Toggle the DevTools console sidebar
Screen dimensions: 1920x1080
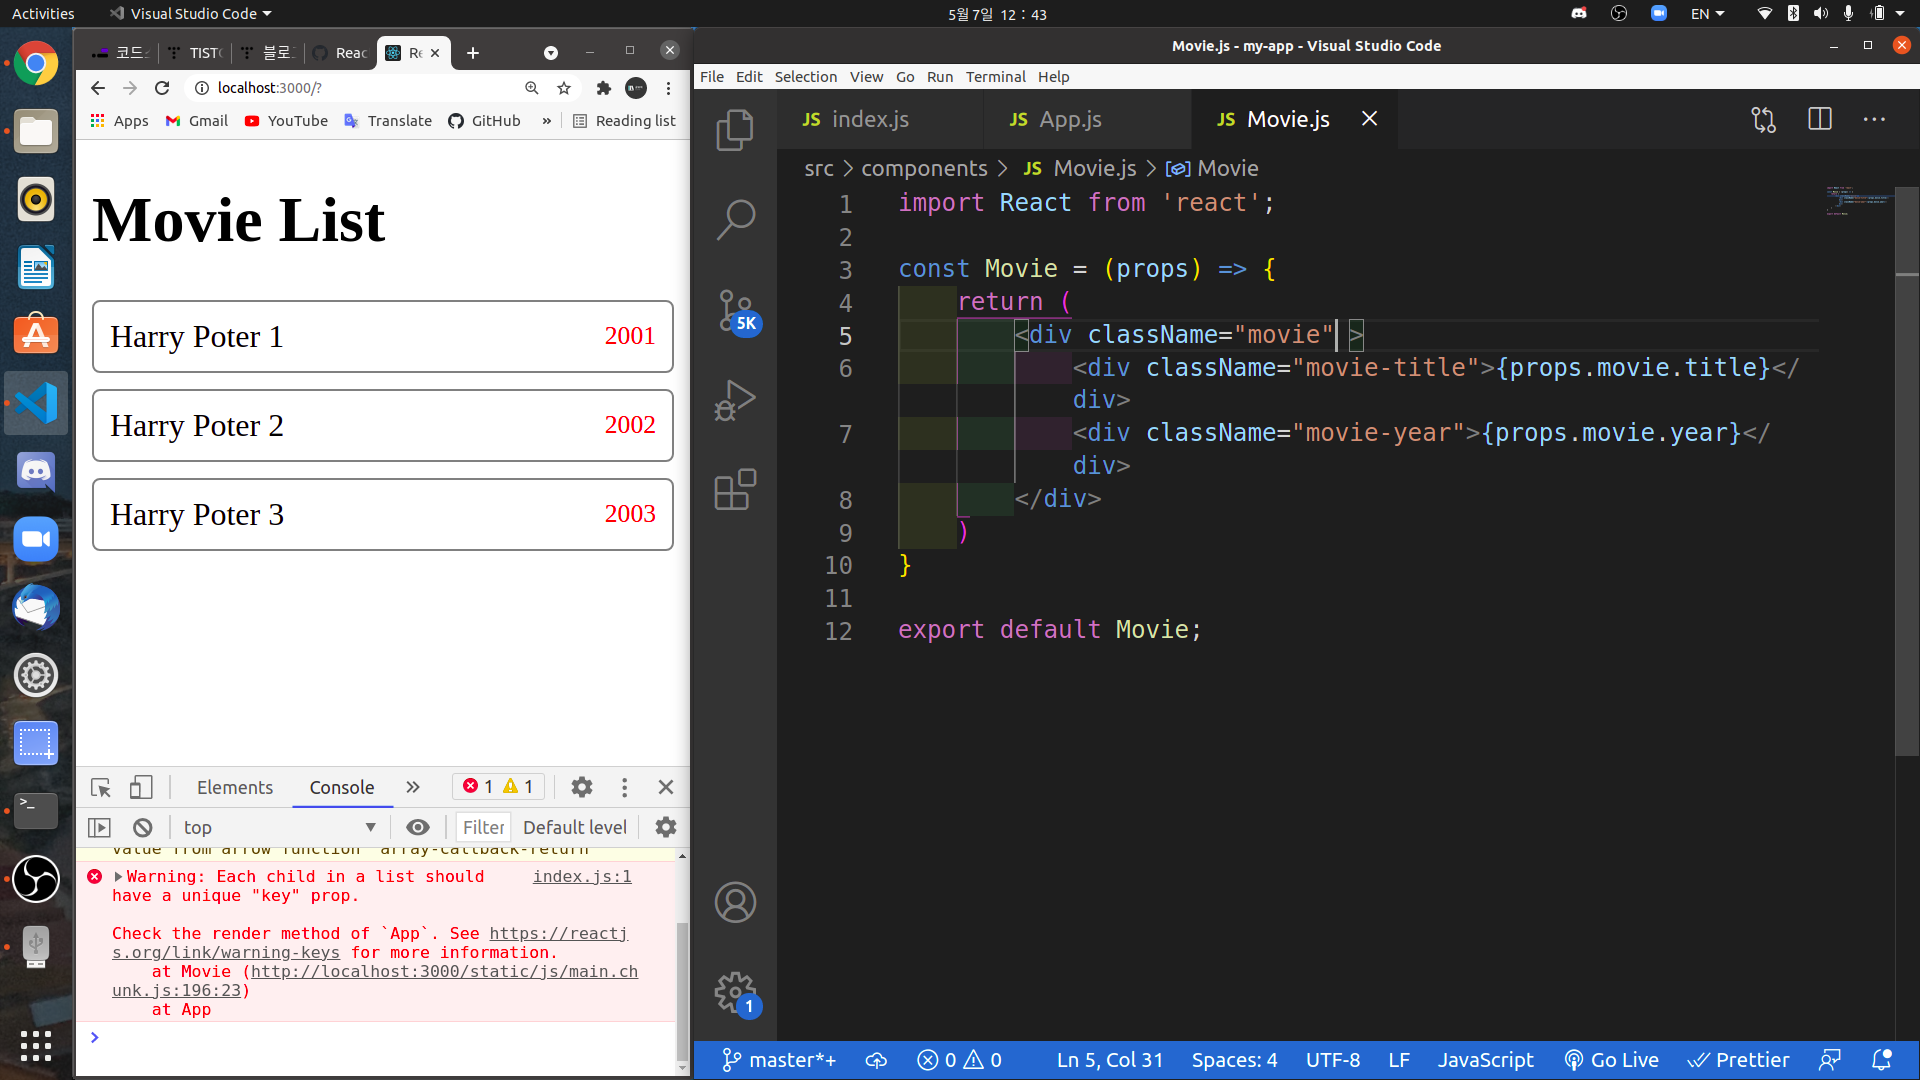(x=99, y=827)
